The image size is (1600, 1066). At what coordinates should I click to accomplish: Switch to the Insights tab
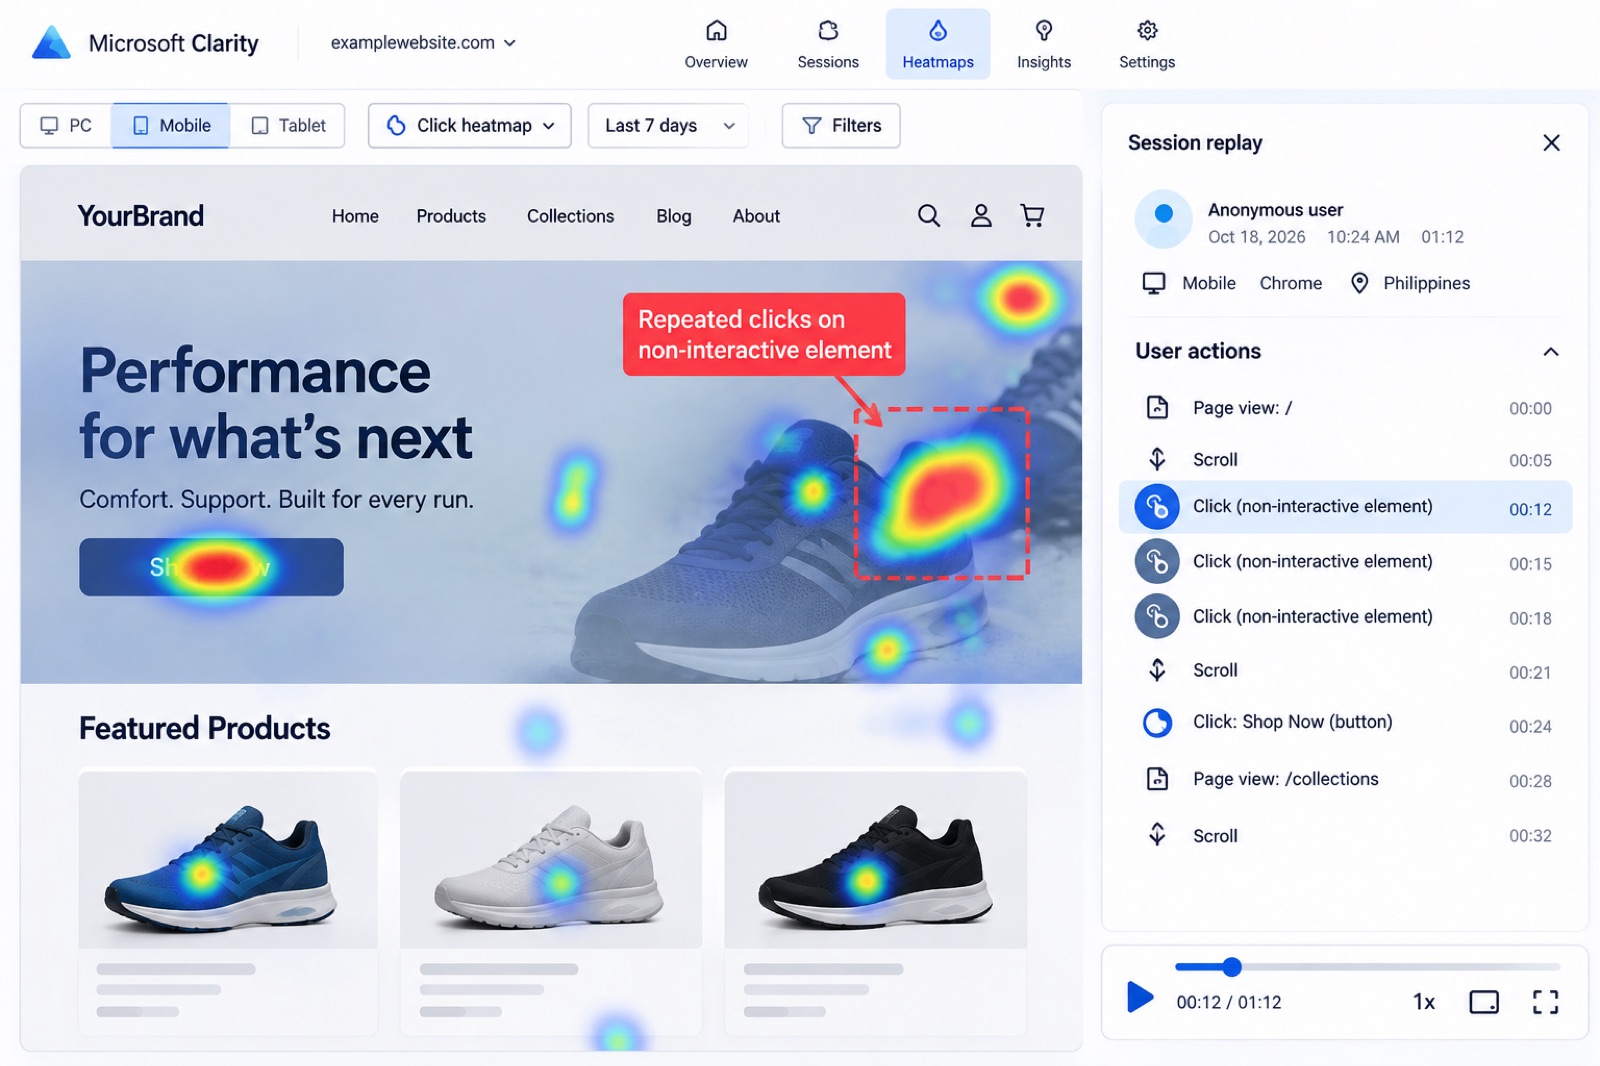(1044, 45)
